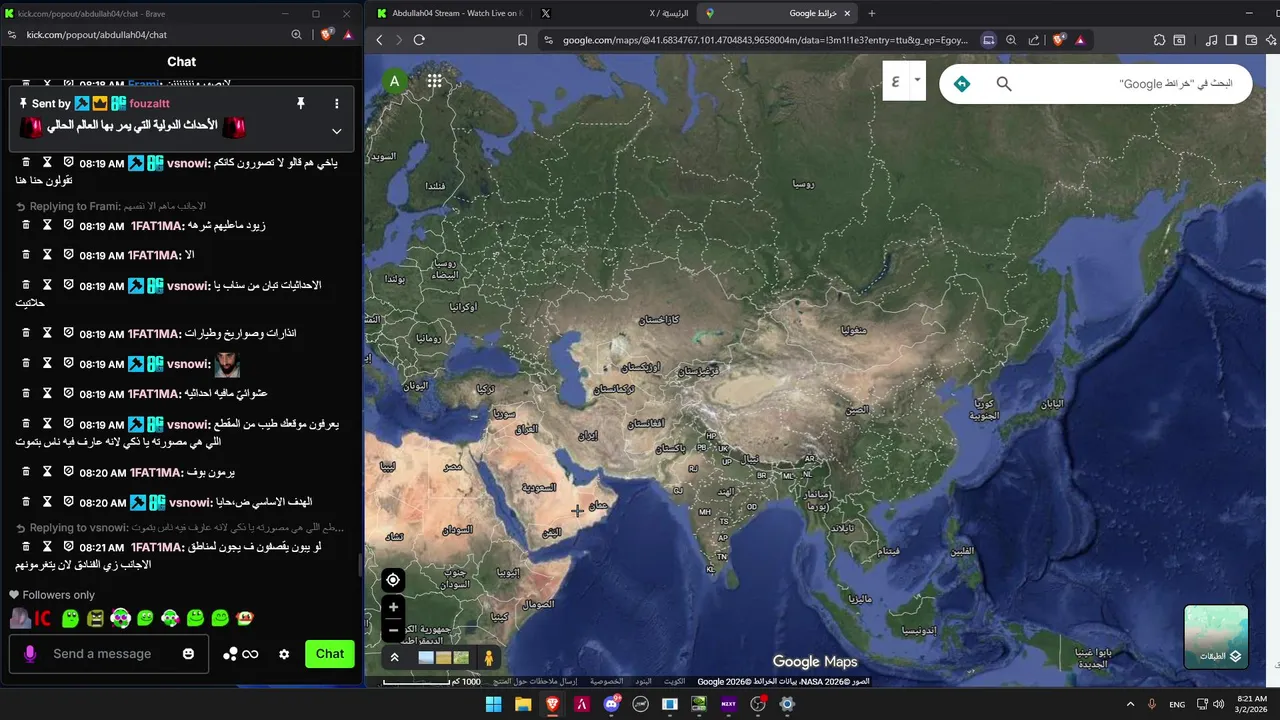Open the emoji picker smiley in chat input
This screenshot has height=720, width=1280.
tap(188, 653)
